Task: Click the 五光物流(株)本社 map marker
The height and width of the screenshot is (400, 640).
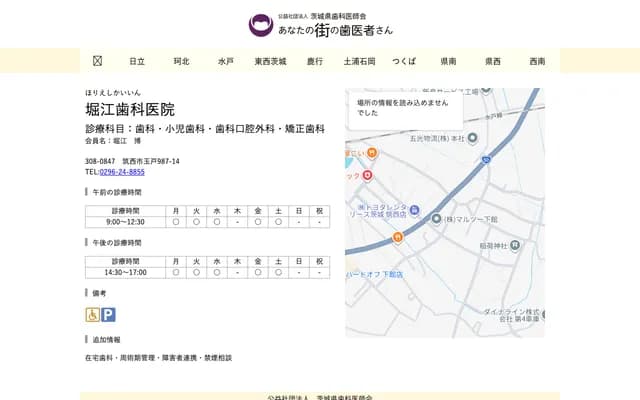Action: click(x=472, y=138)
